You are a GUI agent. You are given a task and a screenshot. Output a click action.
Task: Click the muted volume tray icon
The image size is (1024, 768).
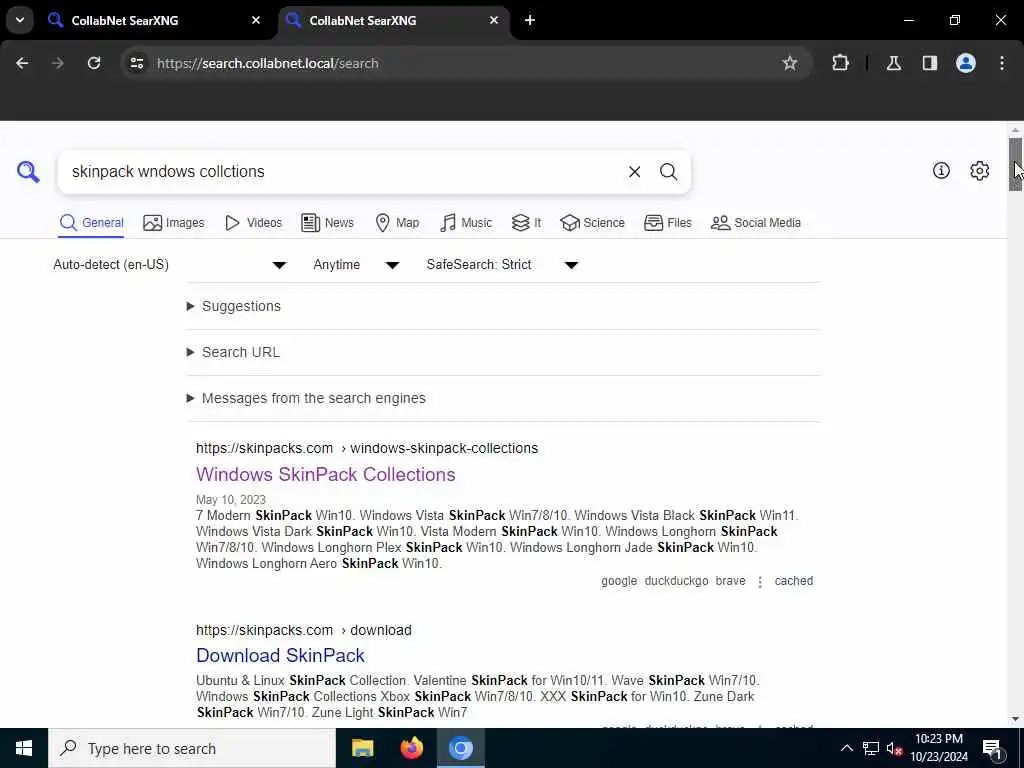point(894,748)
